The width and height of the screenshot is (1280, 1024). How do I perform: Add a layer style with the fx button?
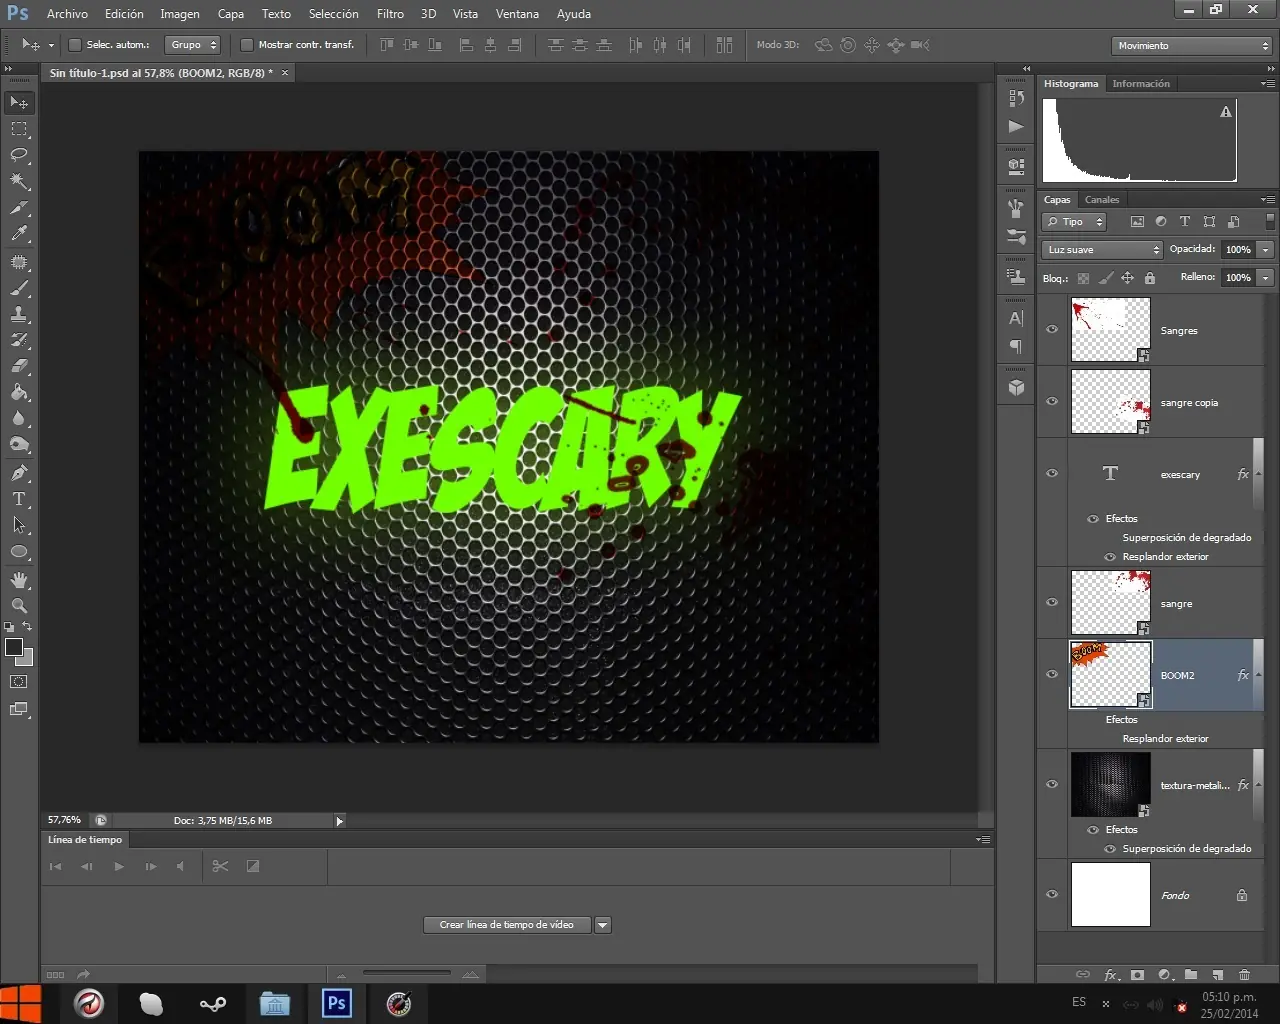point(1110,975)
